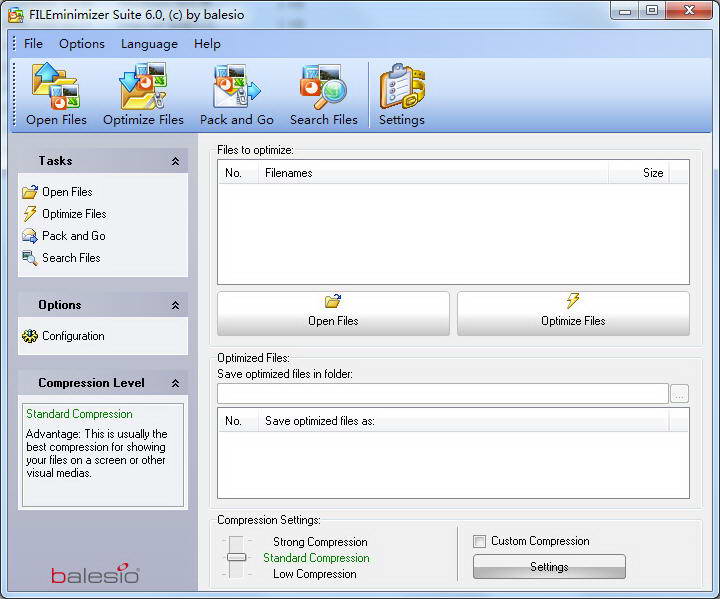Click the Search Files toolbar icon
The width and height of the screenshot is (720, 599).
click(323, 86)
